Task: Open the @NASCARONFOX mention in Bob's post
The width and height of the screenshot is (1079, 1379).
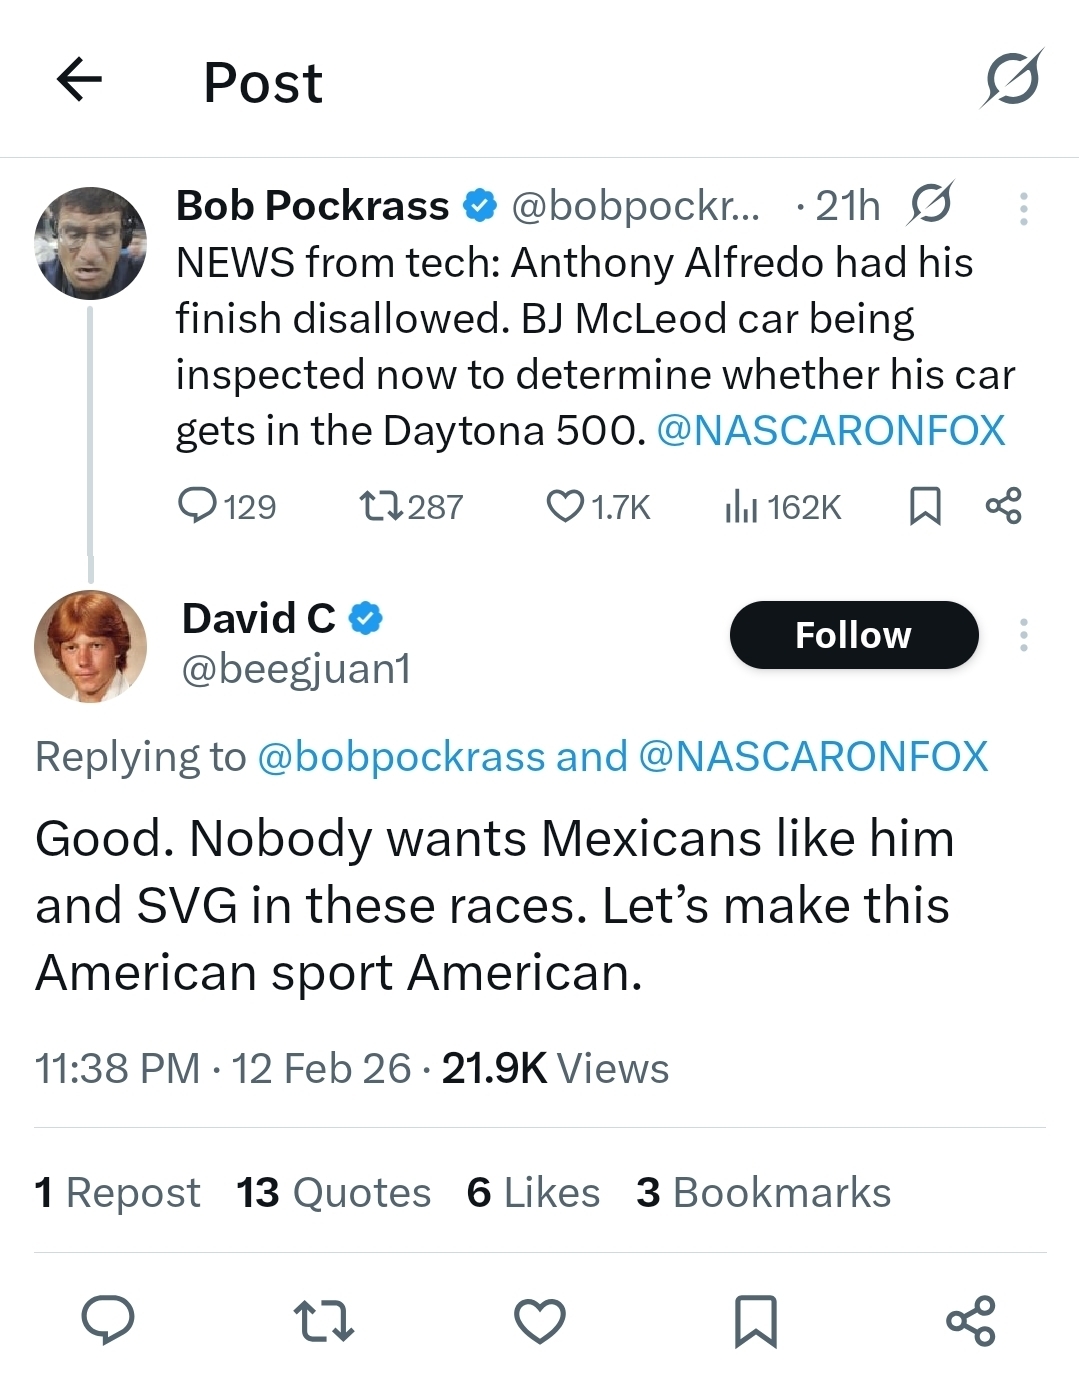Action: coord(830,431)
